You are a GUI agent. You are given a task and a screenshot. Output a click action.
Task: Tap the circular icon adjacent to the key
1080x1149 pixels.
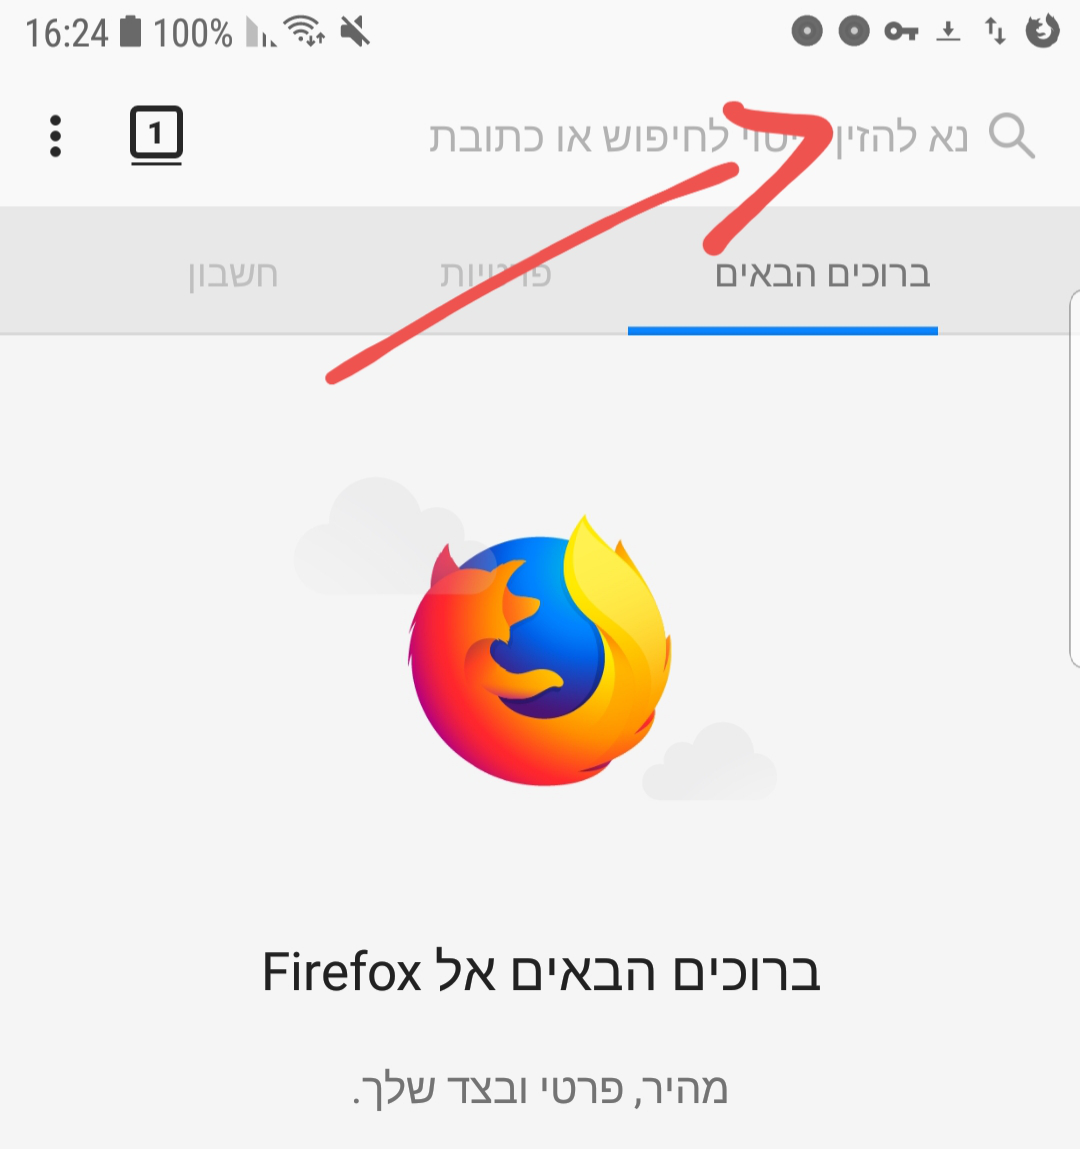coord(854,32)
